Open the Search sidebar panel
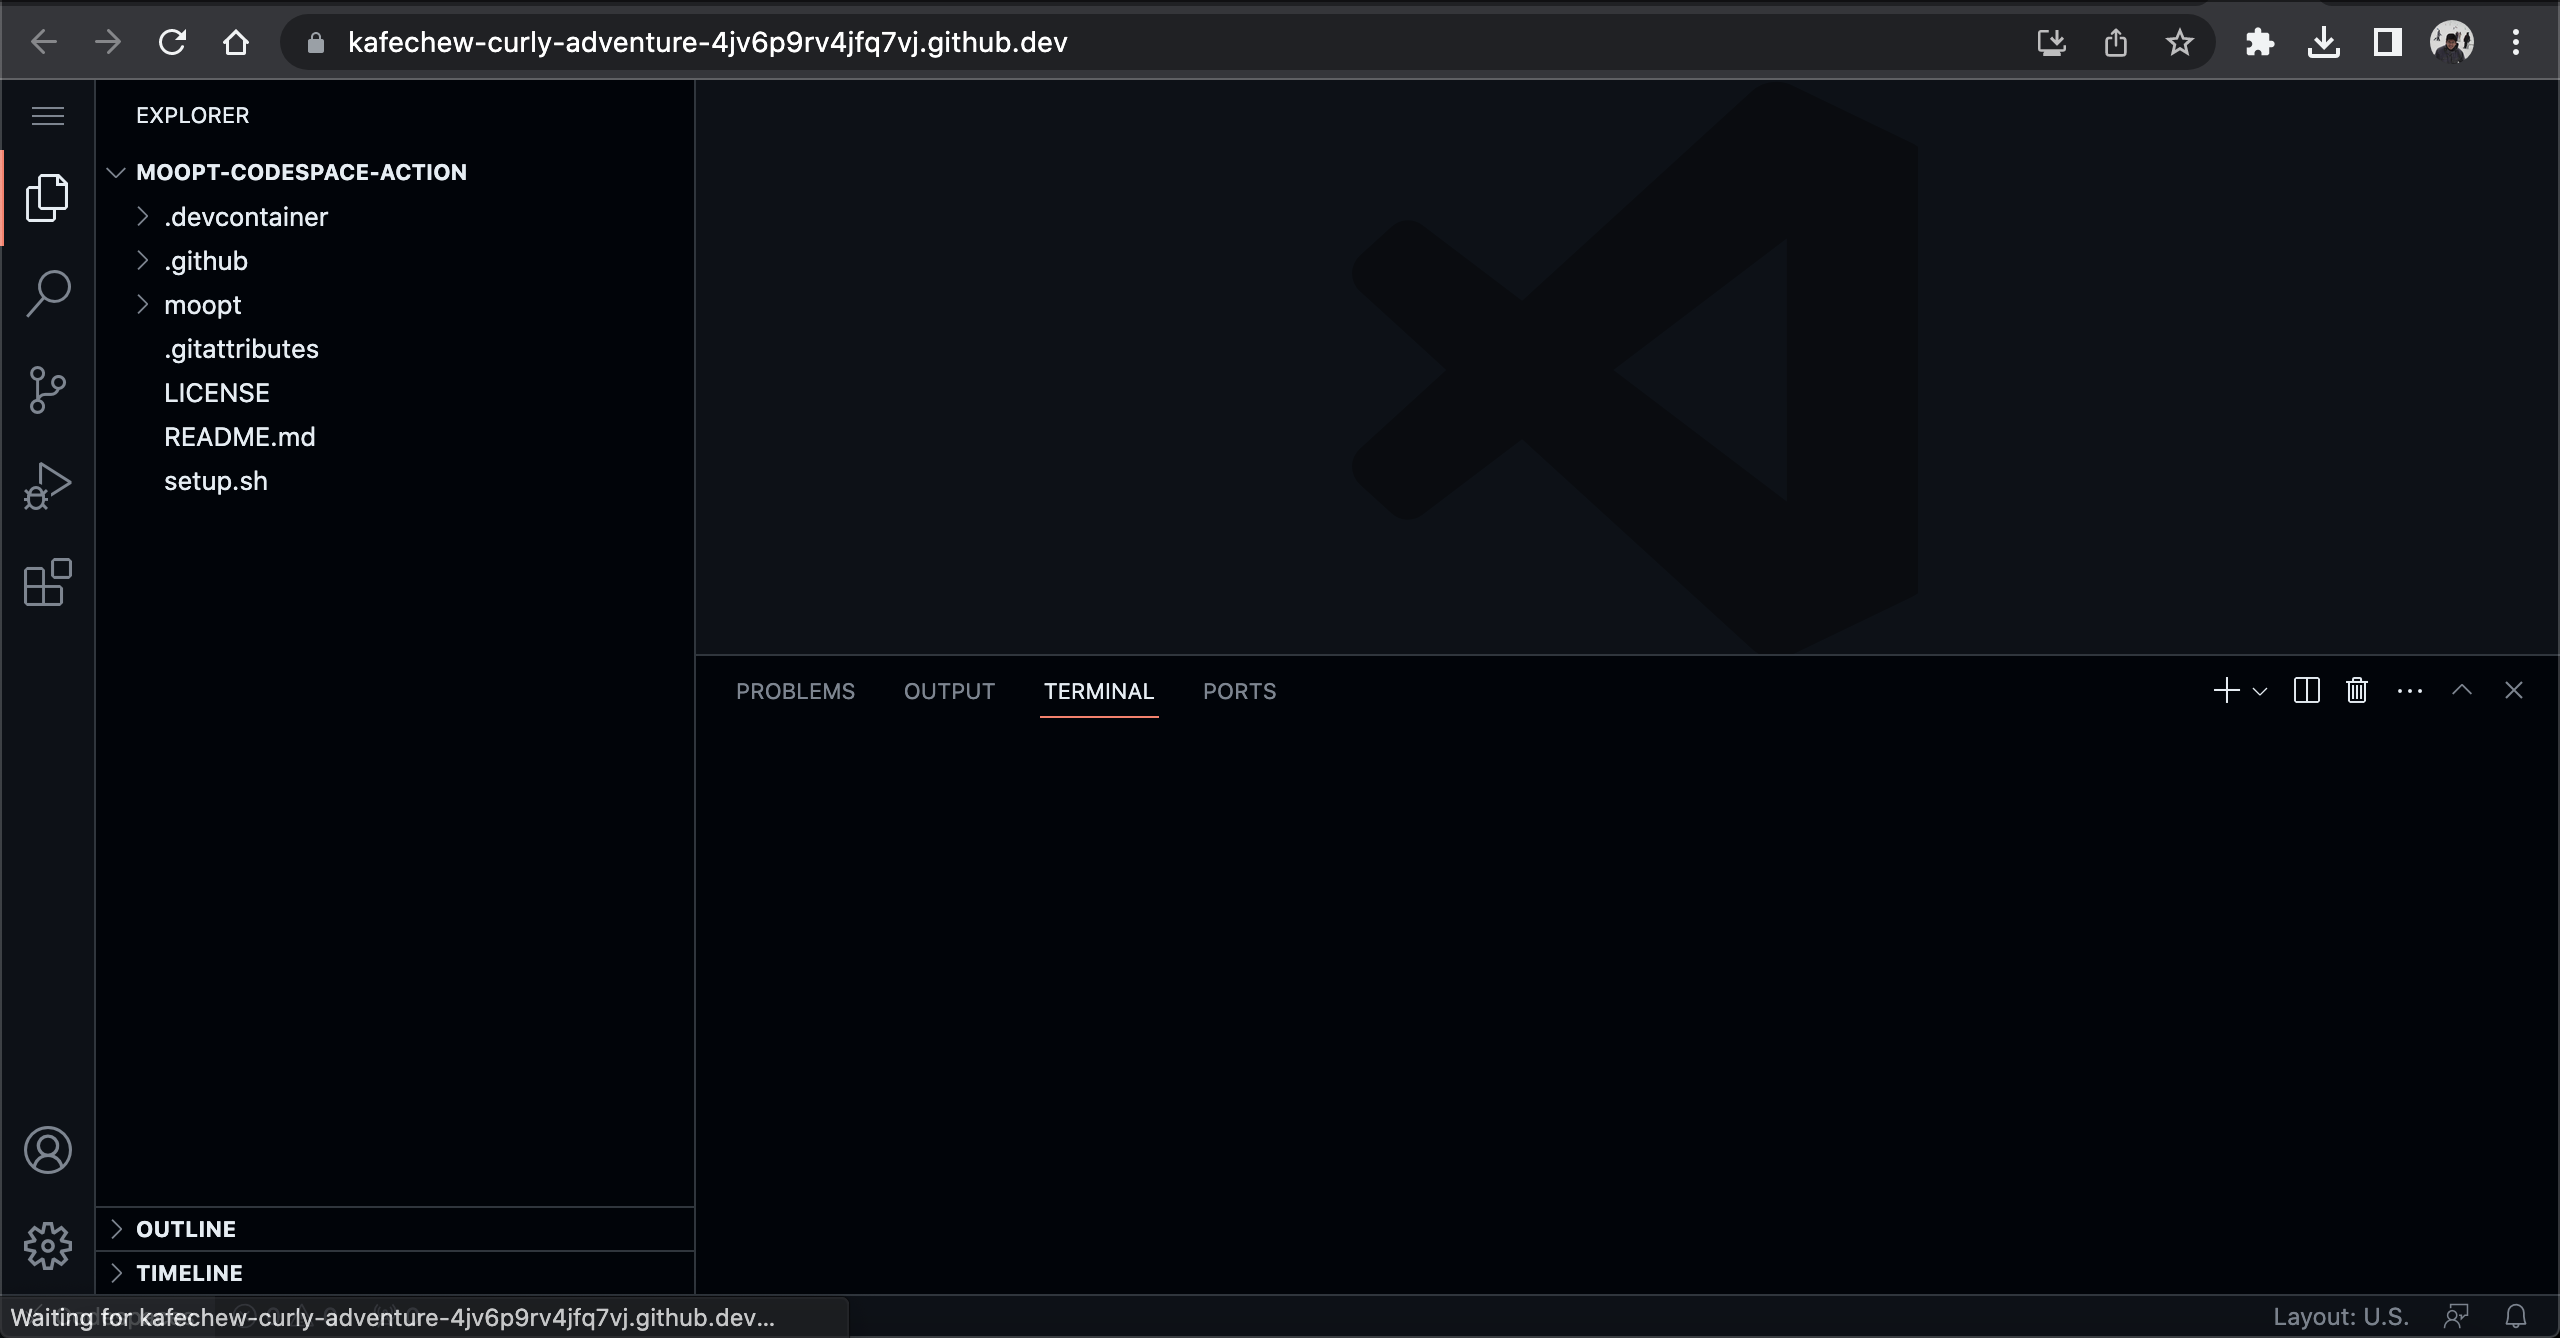Viewport: 2560px width, 1338px height. (46, 292)
